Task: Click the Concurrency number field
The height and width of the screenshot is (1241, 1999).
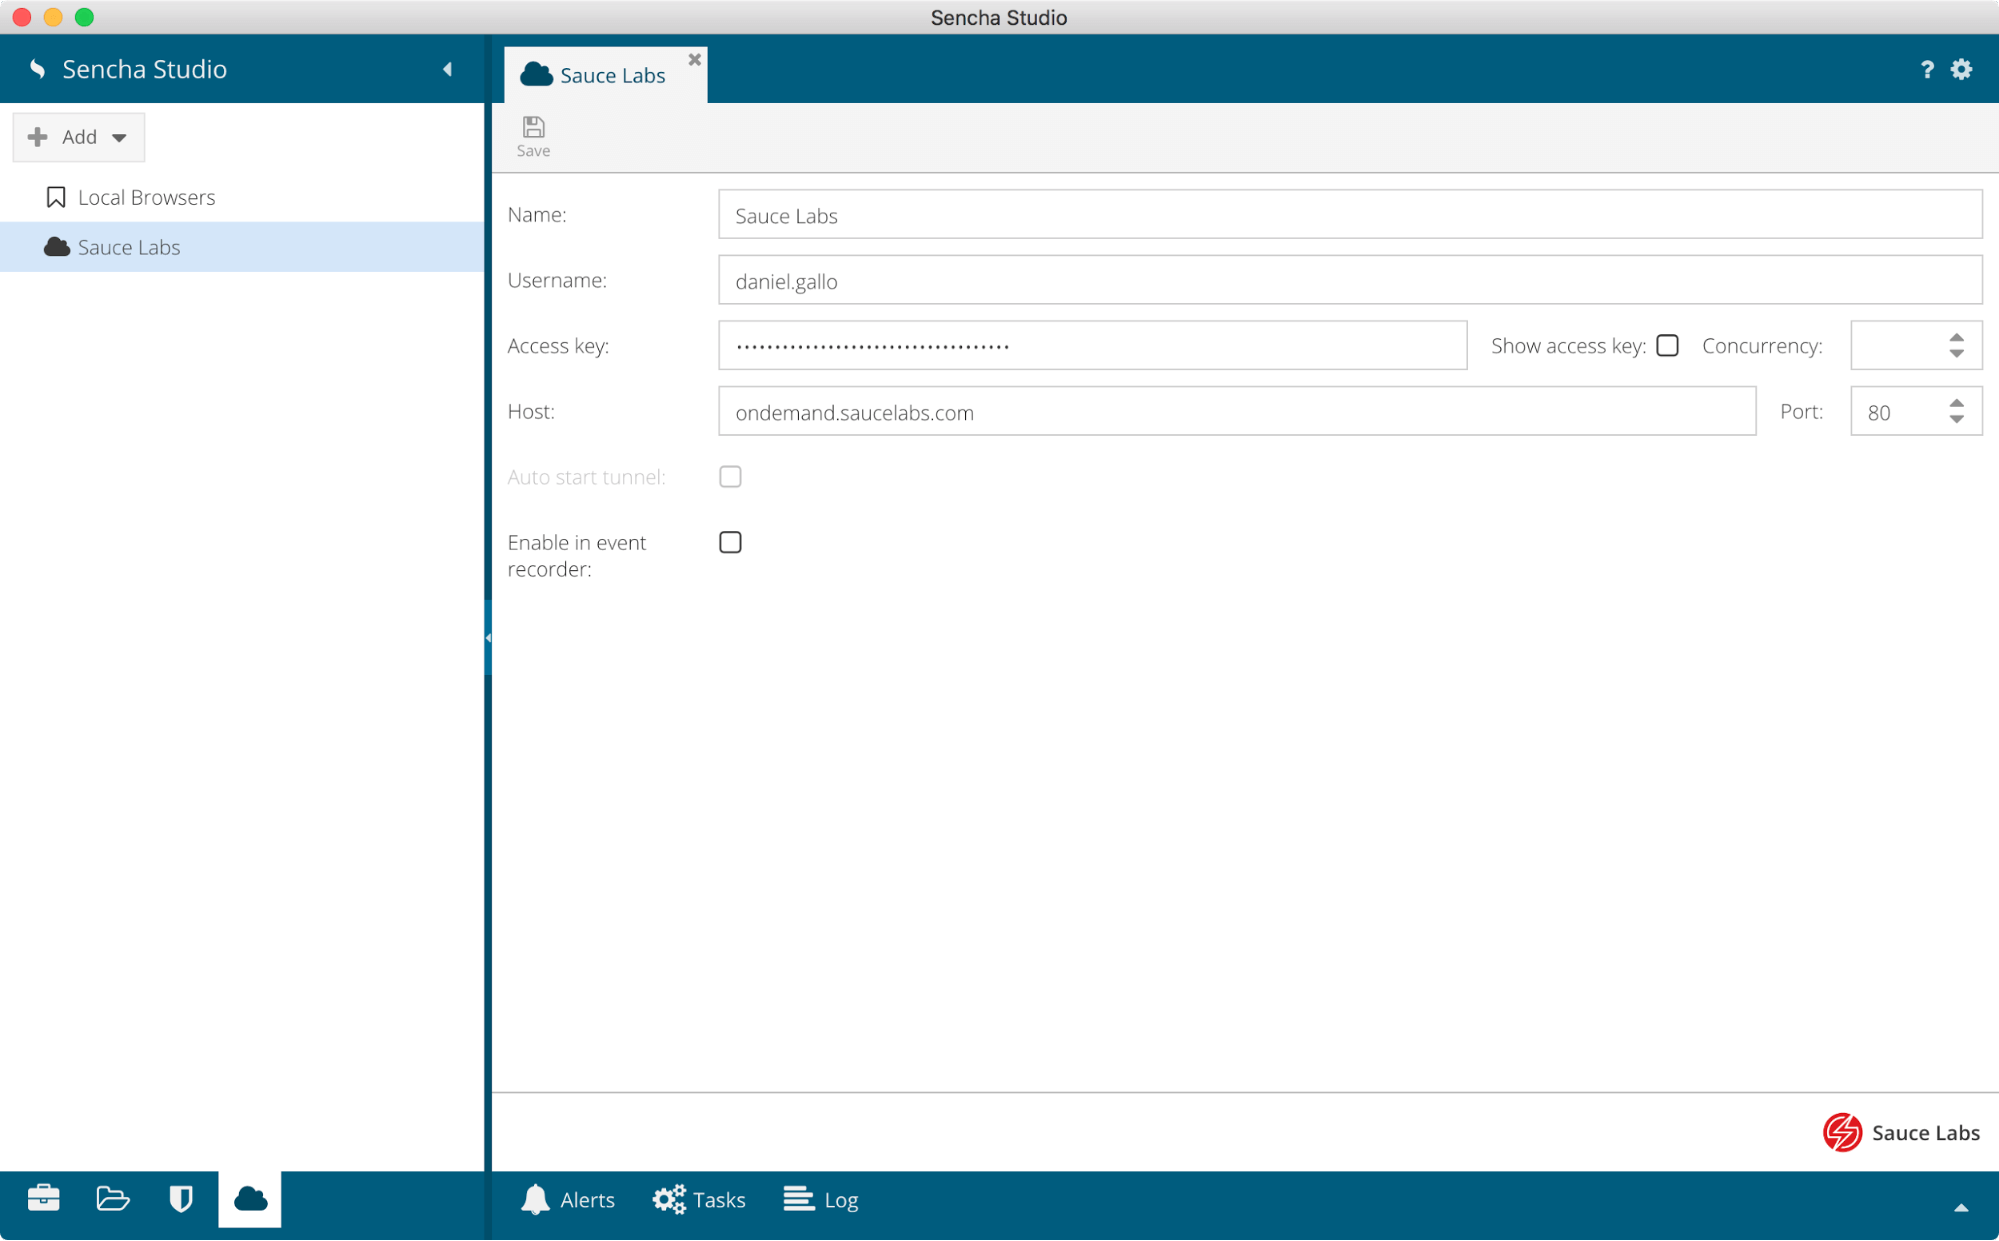Action: click(1897, 346)
